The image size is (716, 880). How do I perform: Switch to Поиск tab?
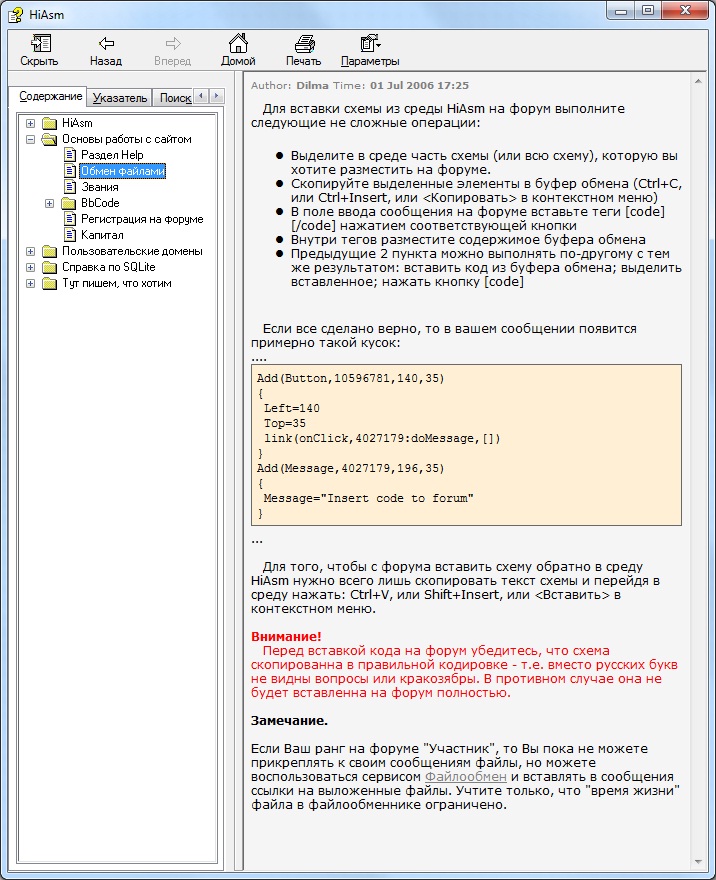(x=175, y=98)
